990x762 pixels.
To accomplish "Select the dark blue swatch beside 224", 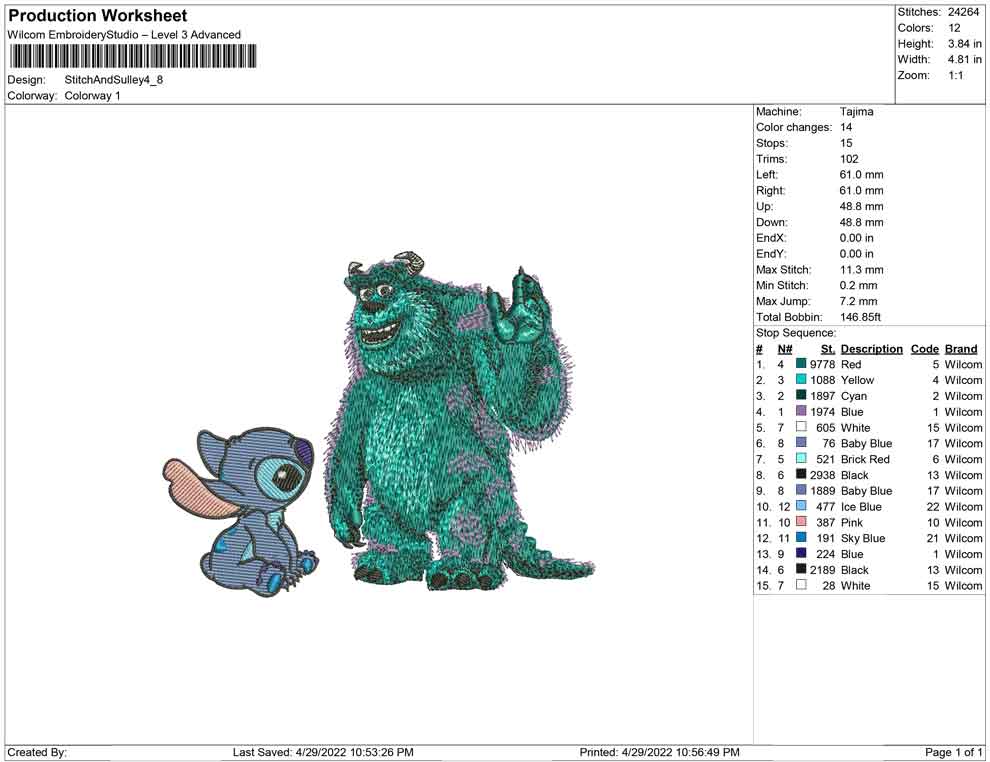I will click(801, 553).
